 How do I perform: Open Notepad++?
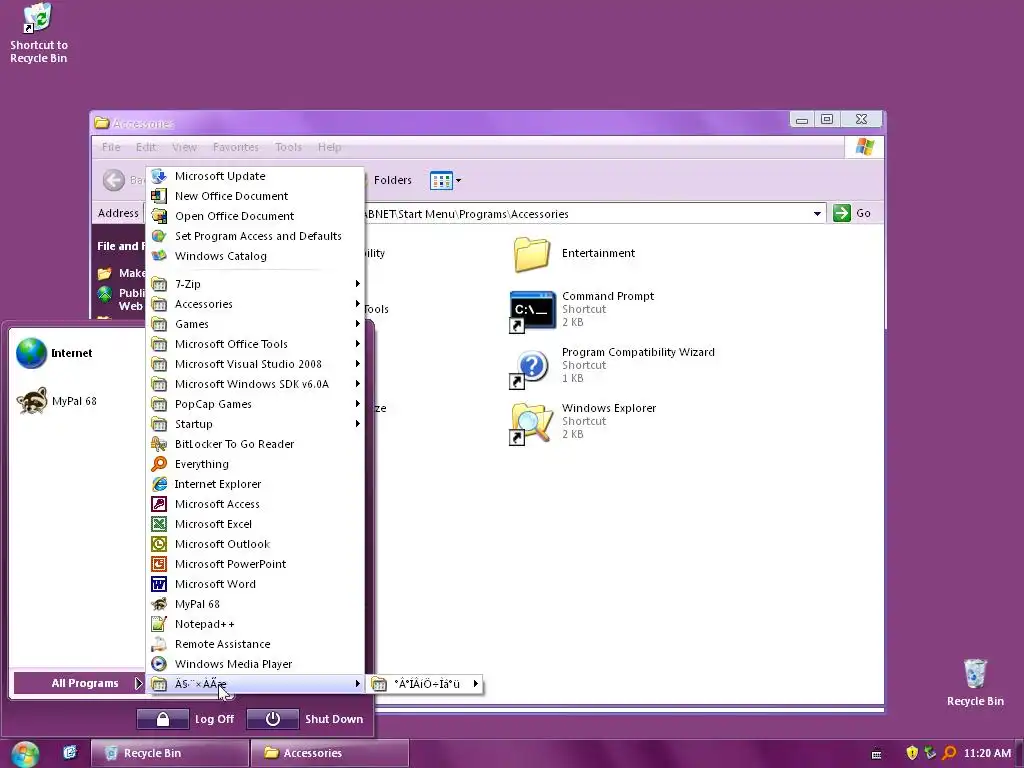(255, 624)
